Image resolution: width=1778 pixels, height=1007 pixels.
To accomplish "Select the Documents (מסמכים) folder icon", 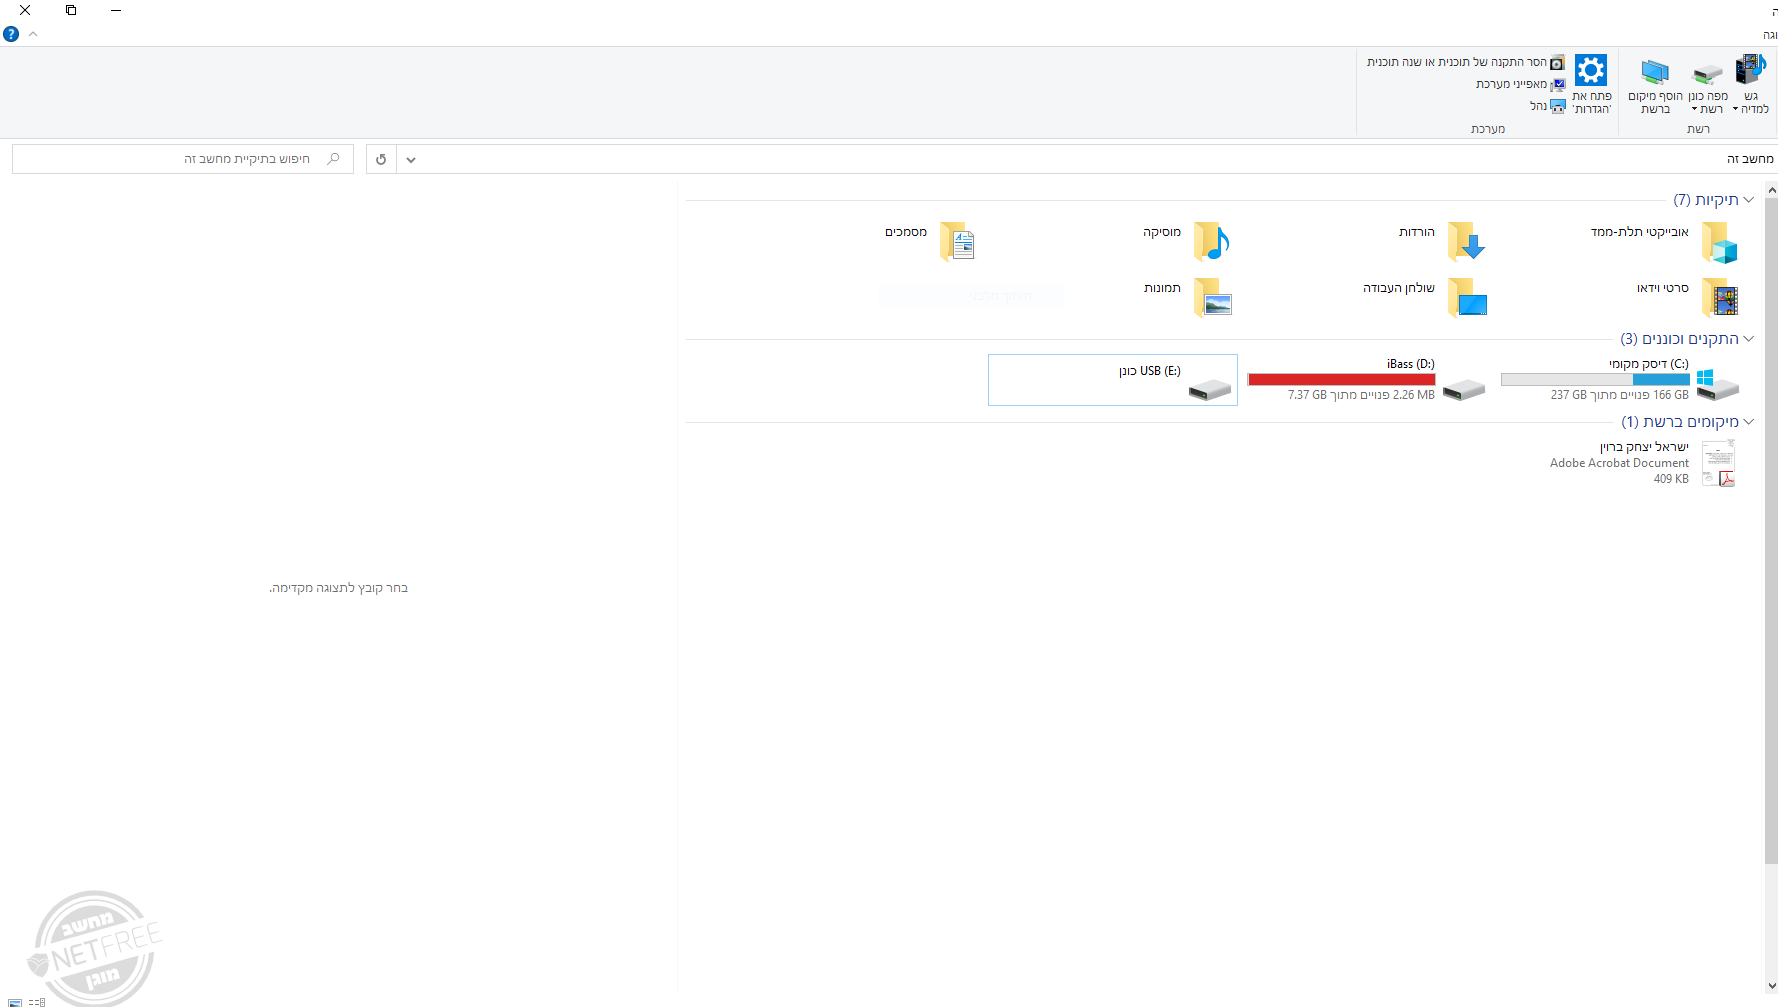I will (957, 242).
